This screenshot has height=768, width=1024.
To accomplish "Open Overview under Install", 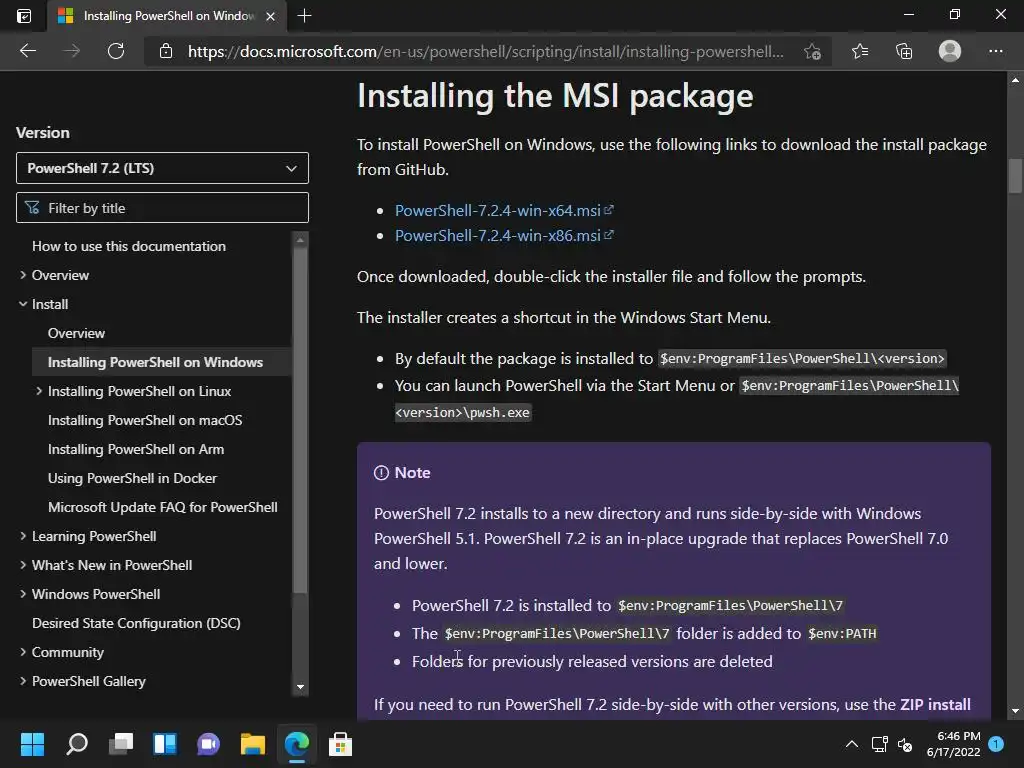I will pos(76,333).
